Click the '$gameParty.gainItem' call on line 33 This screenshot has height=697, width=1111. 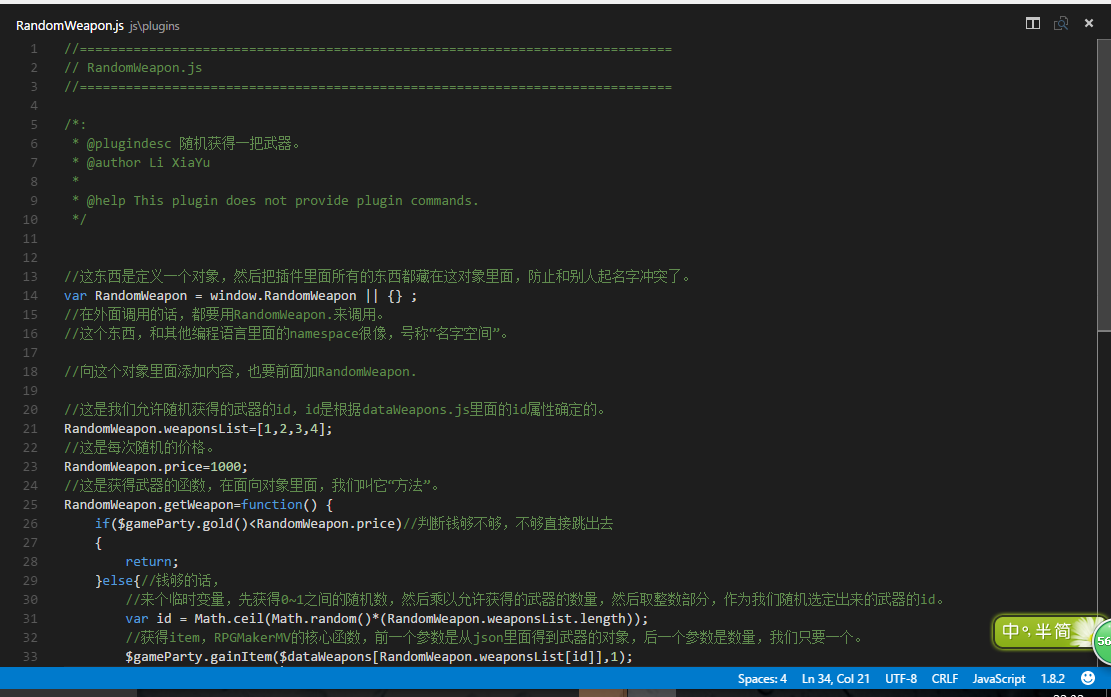(x=379, y=657)
